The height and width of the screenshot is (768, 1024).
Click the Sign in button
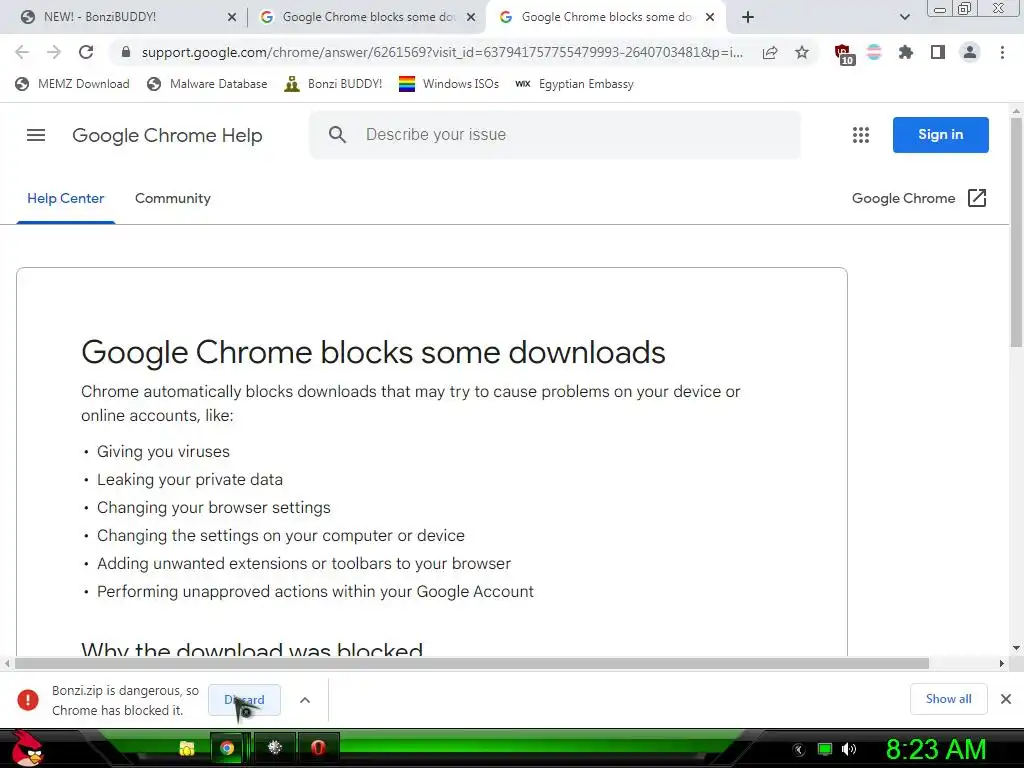[x=940, y=135]
